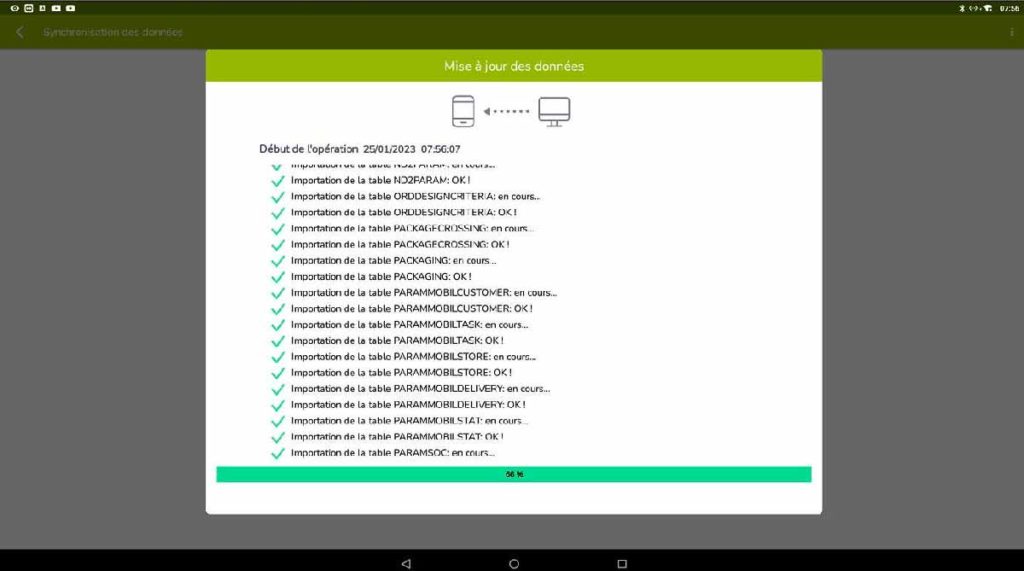Click checkmark beside PARAMMOBILTASK: en cours

point(278,325)
